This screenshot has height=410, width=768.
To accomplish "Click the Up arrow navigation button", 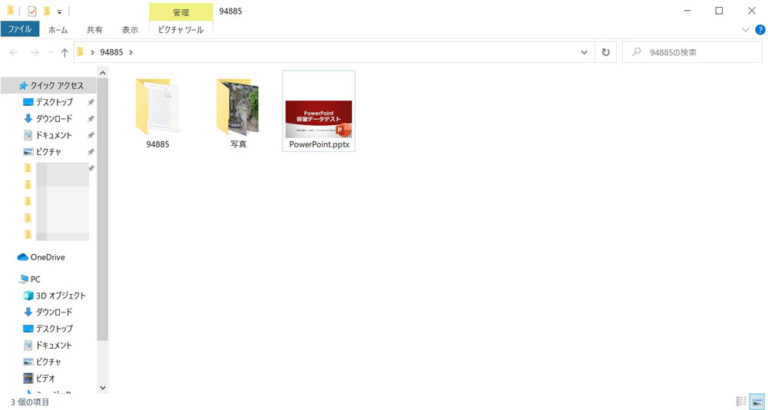I will point(65,52).
